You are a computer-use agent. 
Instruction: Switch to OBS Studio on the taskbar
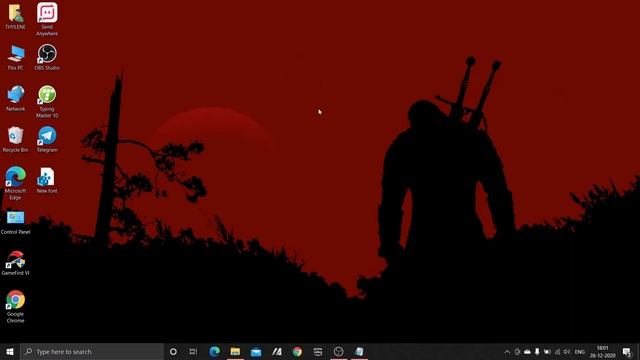(338, 351)
